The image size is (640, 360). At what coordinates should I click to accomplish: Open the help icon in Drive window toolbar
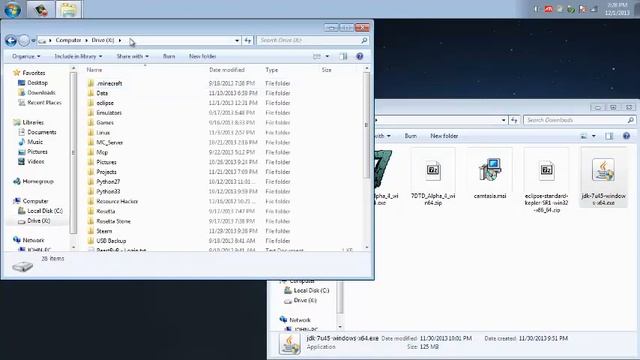click(360, 56)
